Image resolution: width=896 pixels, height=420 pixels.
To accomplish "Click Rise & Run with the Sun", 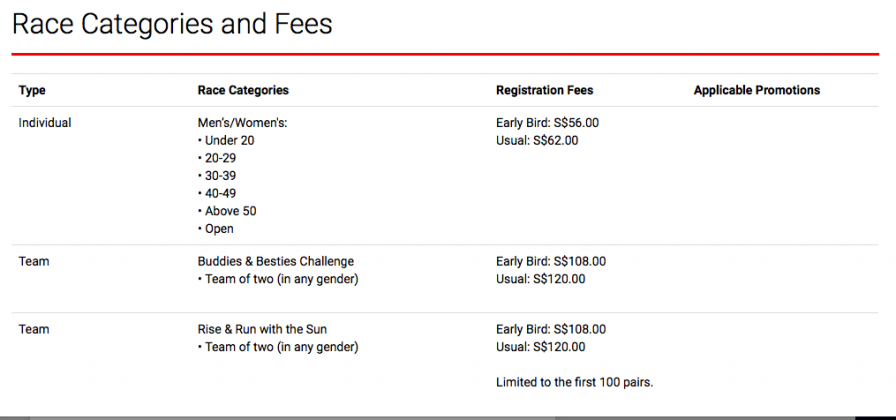I will point(262,330).
